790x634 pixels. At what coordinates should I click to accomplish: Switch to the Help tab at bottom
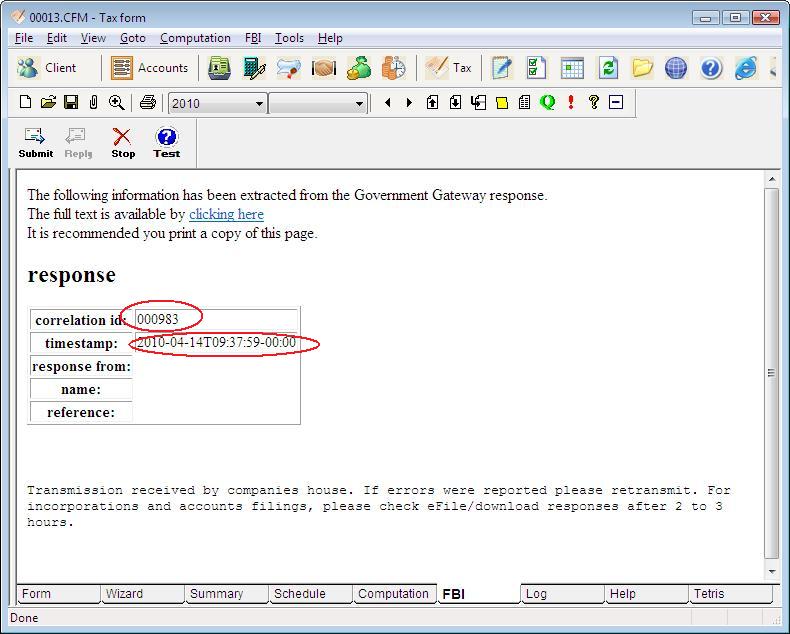tap(646, 594)
